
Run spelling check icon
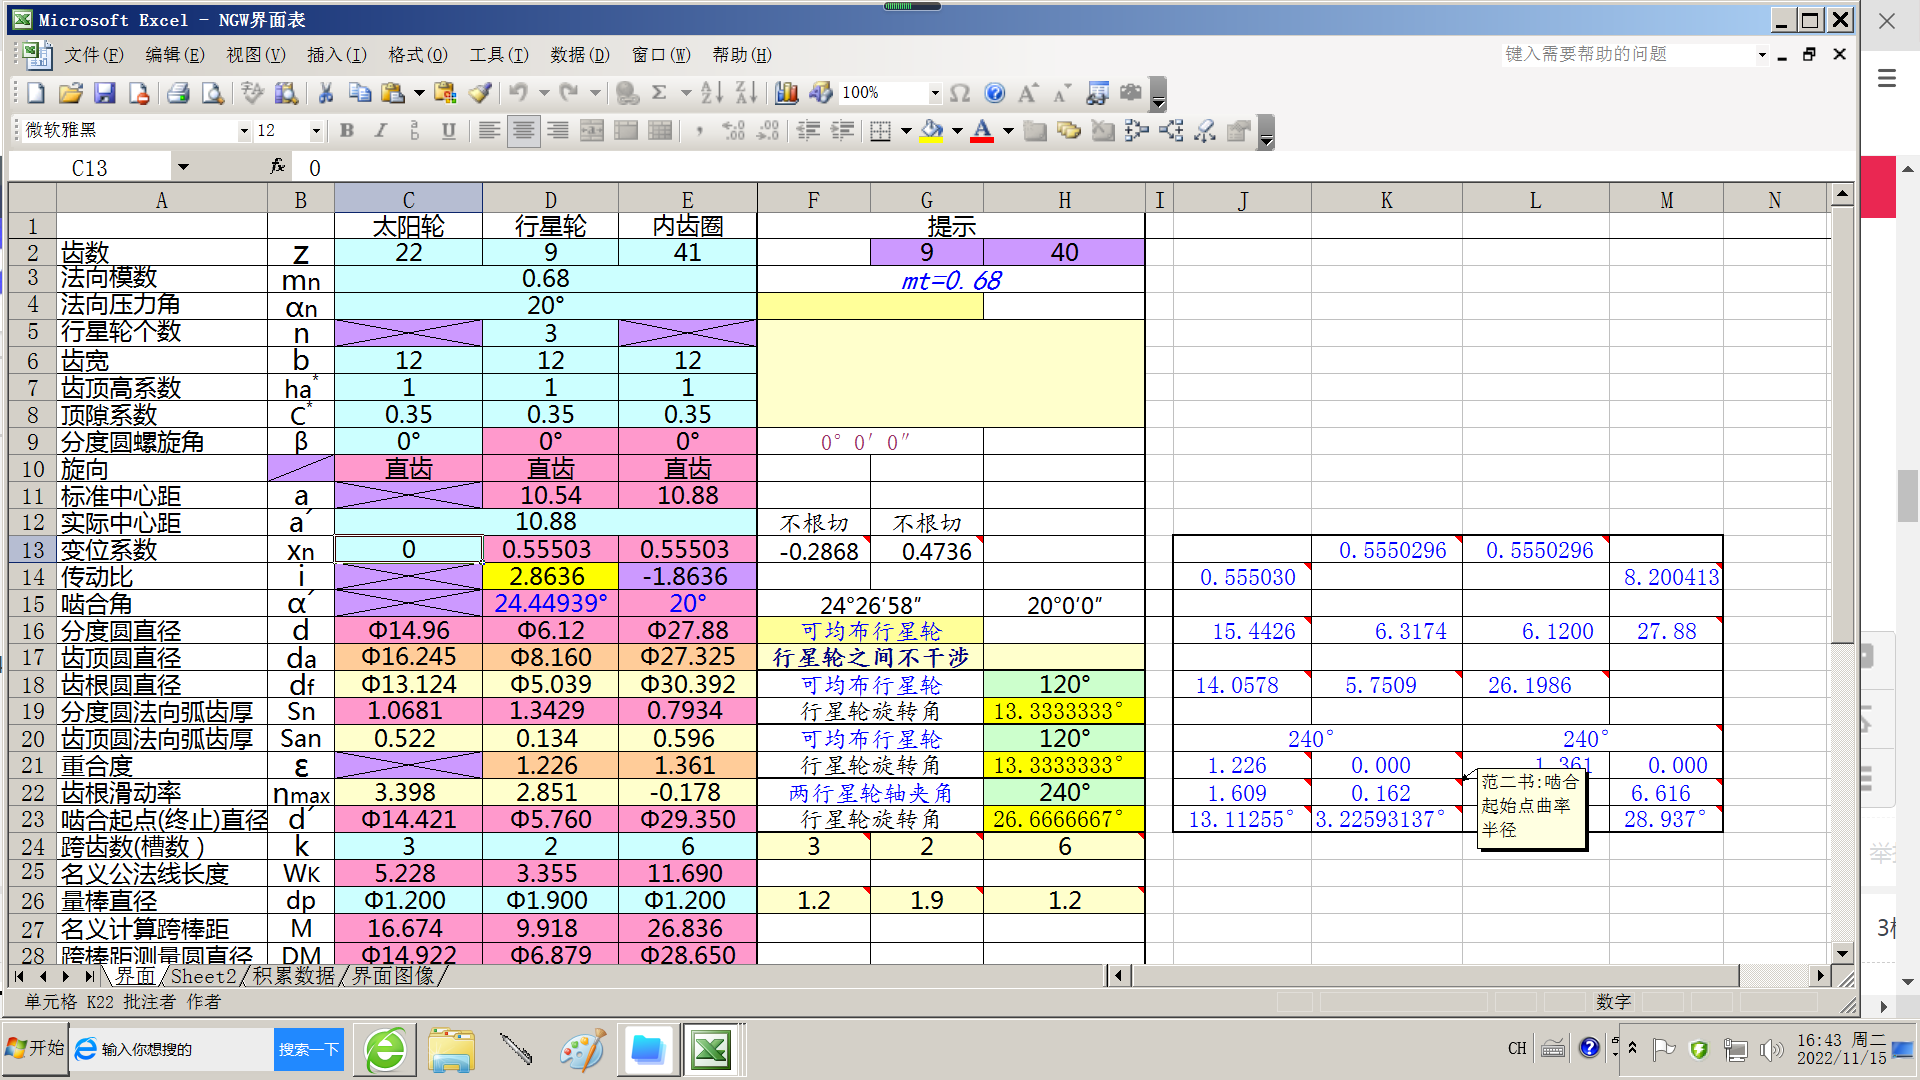(x=252, y=93)
